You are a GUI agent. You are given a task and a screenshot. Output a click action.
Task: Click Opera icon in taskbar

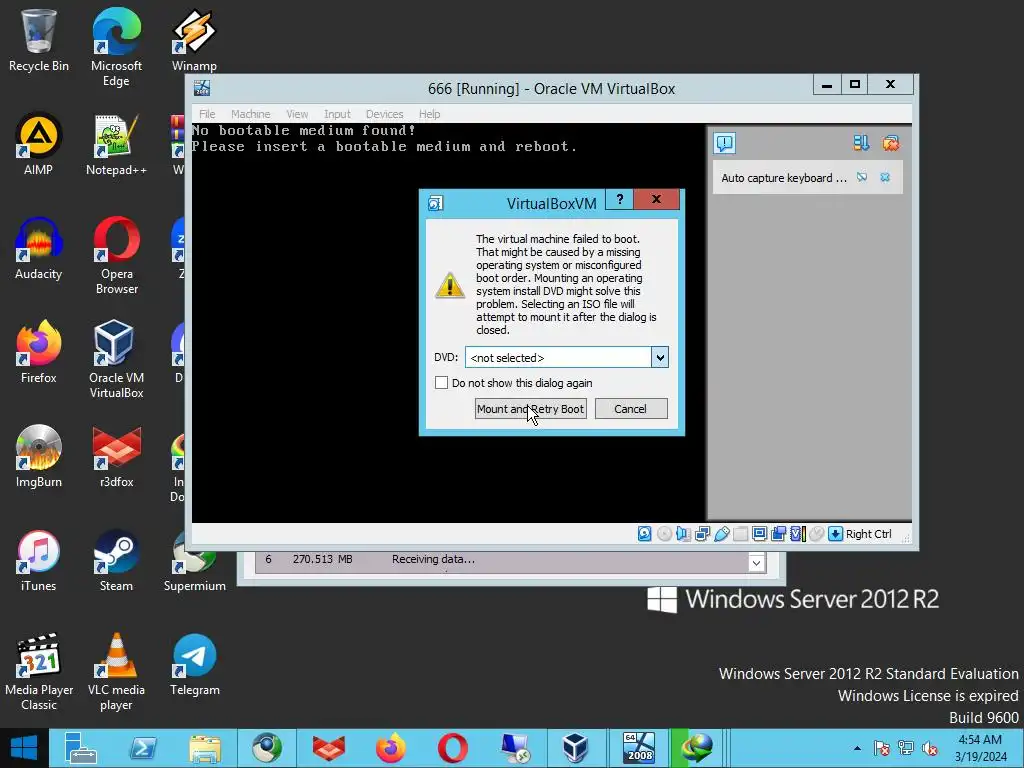453,748
